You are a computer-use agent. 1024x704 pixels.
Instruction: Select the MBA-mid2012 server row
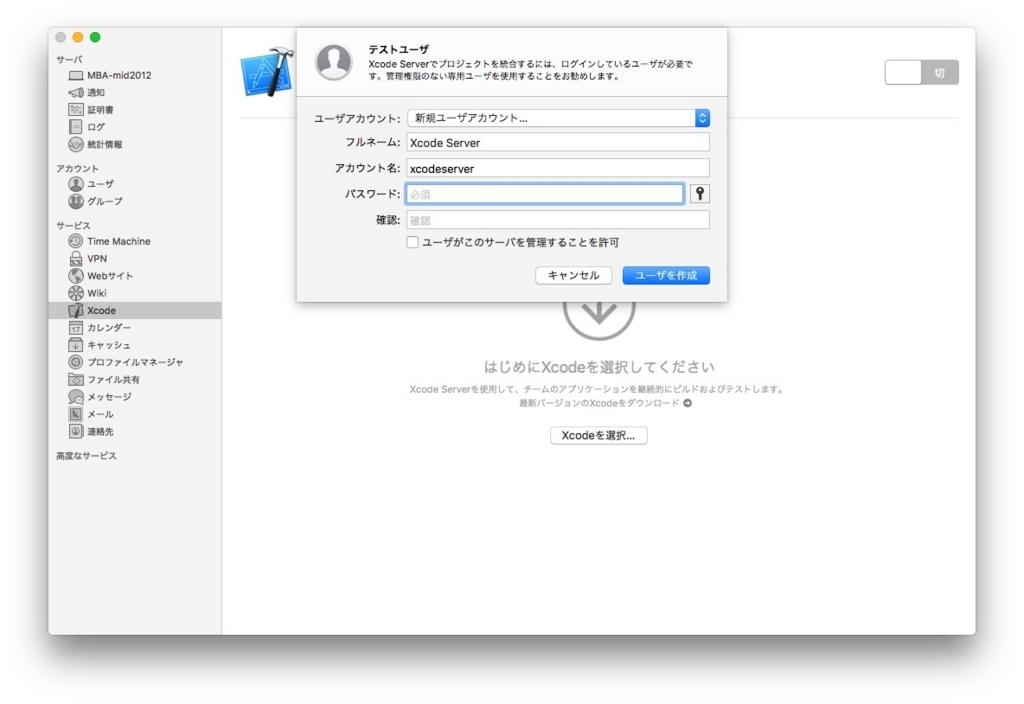135,75
